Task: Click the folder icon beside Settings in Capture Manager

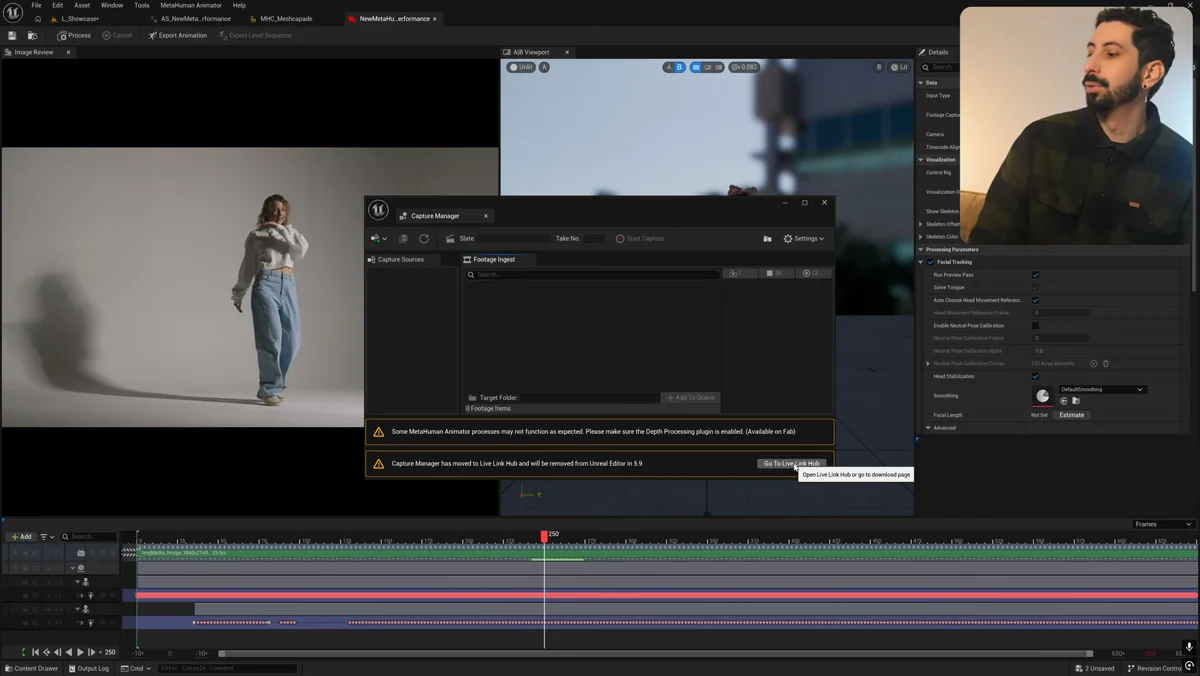Action: [767, 239]
